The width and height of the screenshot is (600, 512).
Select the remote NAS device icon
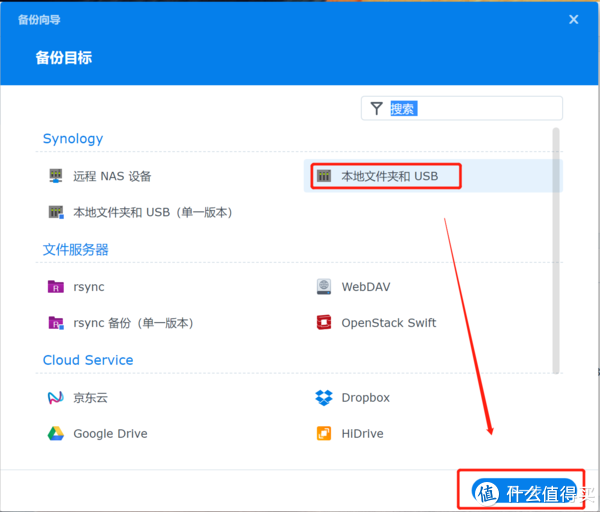[x=56, y=176]
